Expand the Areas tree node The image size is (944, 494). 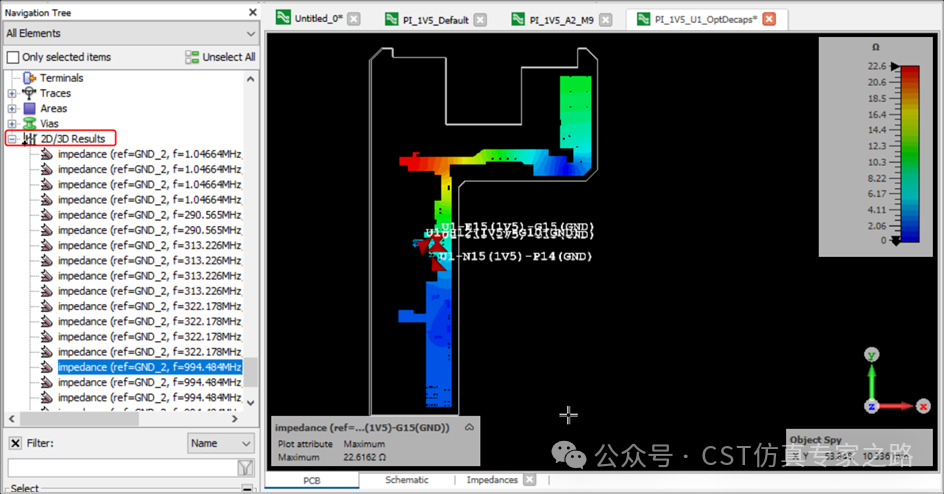pos(12,108)
